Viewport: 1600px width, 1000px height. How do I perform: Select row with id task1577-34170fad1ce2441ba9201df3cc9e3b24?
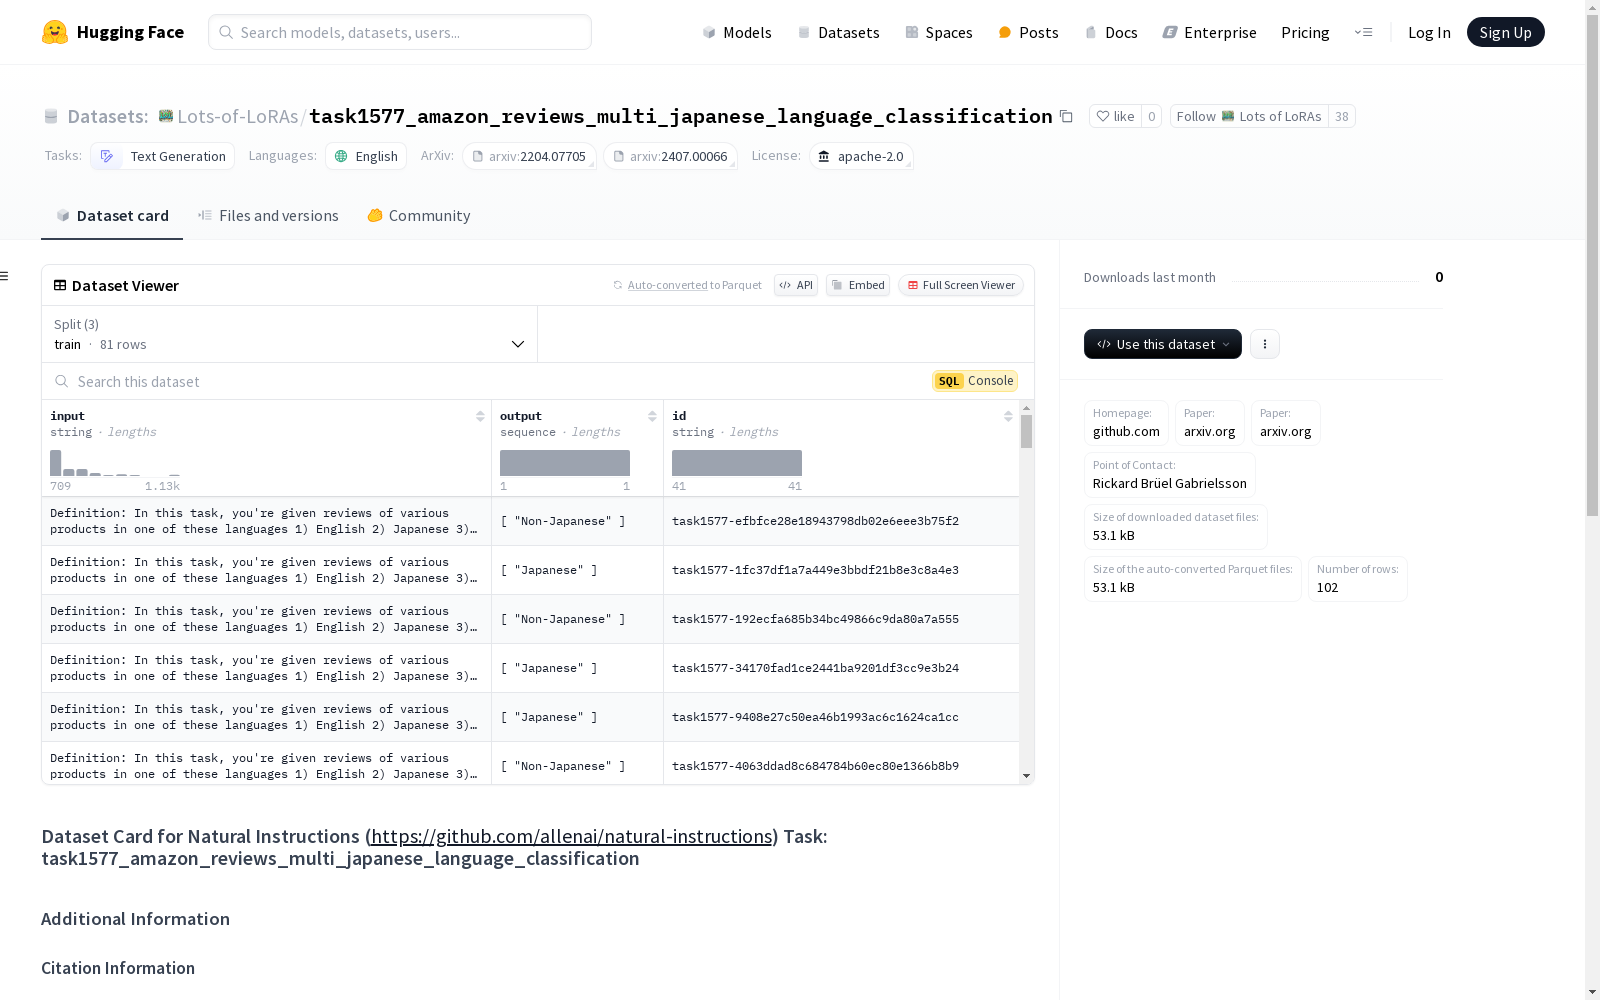pyautogui.click(x=530, y=668)
